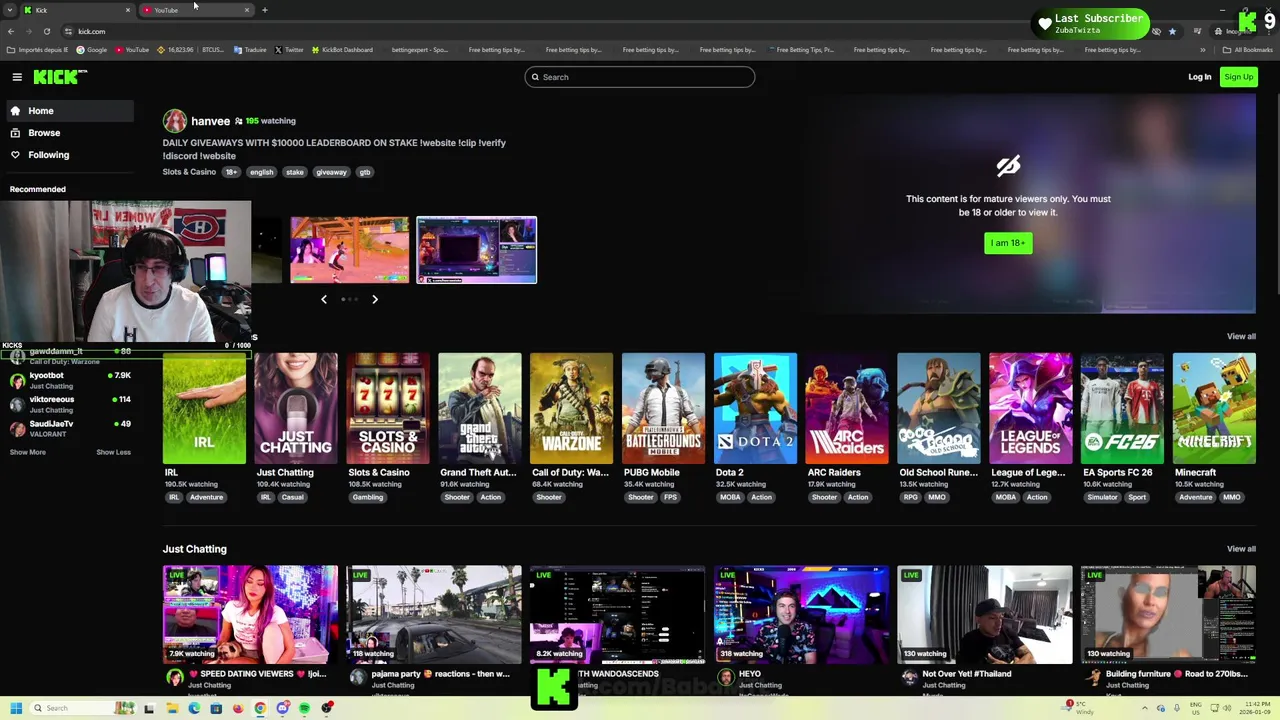Open the hanvee streamer name link
This screenshot has height=720, width=1280.
(210, 121)
